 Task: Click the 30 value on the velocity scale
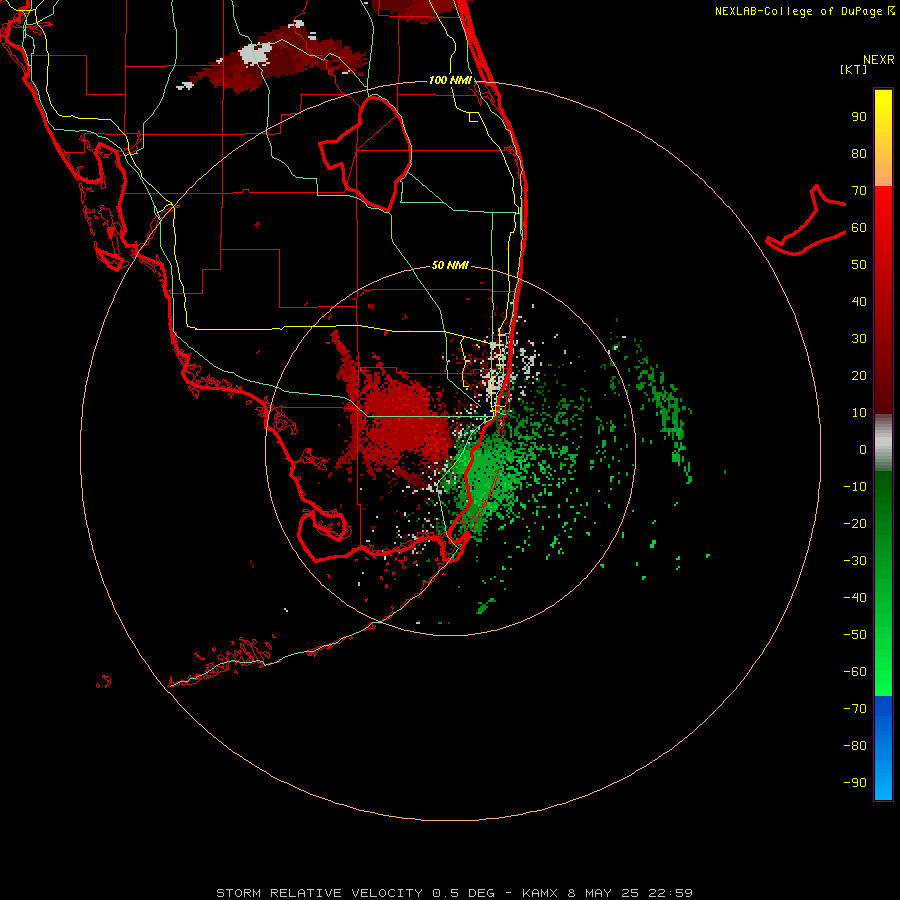pyautogui.click(x=859, y=339)
